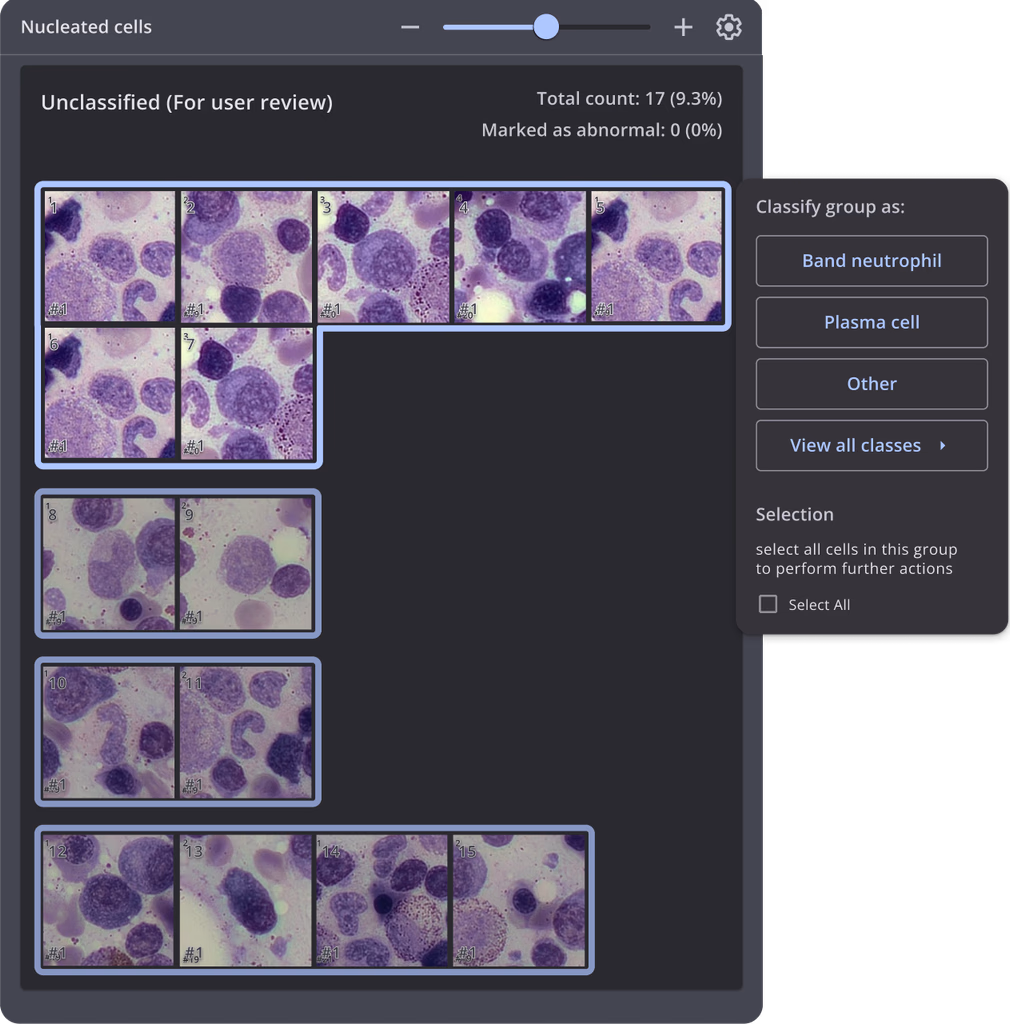Classify group as Plasma cell
Image resolution: width=1010 pixels, height=1024 pixels.
[x=872, y=322]
